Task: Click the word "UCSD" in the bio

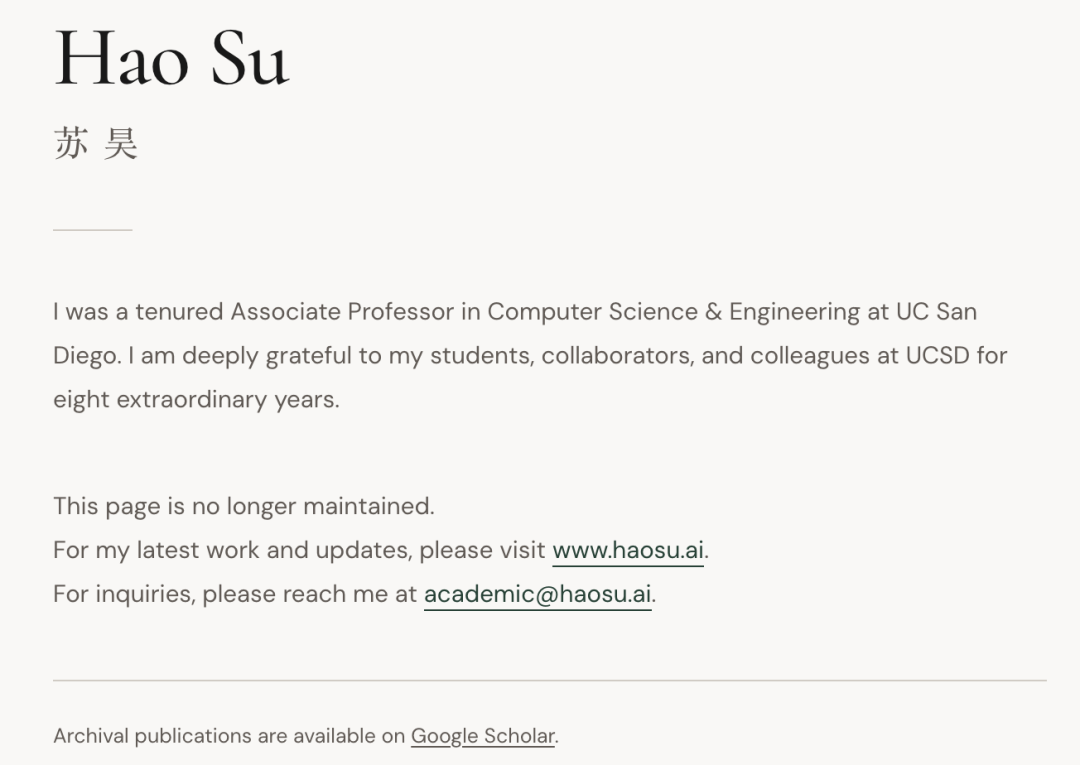Action: point(937,356)
